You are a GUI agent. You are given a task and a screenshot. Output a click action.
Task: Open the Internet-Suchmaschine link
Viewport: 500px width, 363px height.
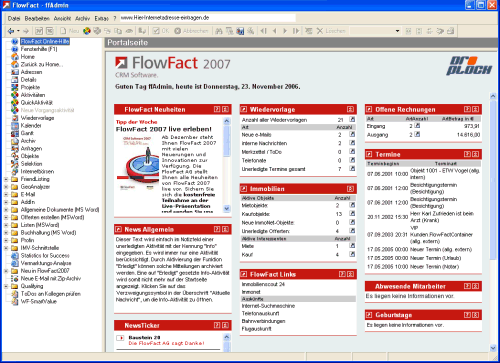[x=268, y=306]
